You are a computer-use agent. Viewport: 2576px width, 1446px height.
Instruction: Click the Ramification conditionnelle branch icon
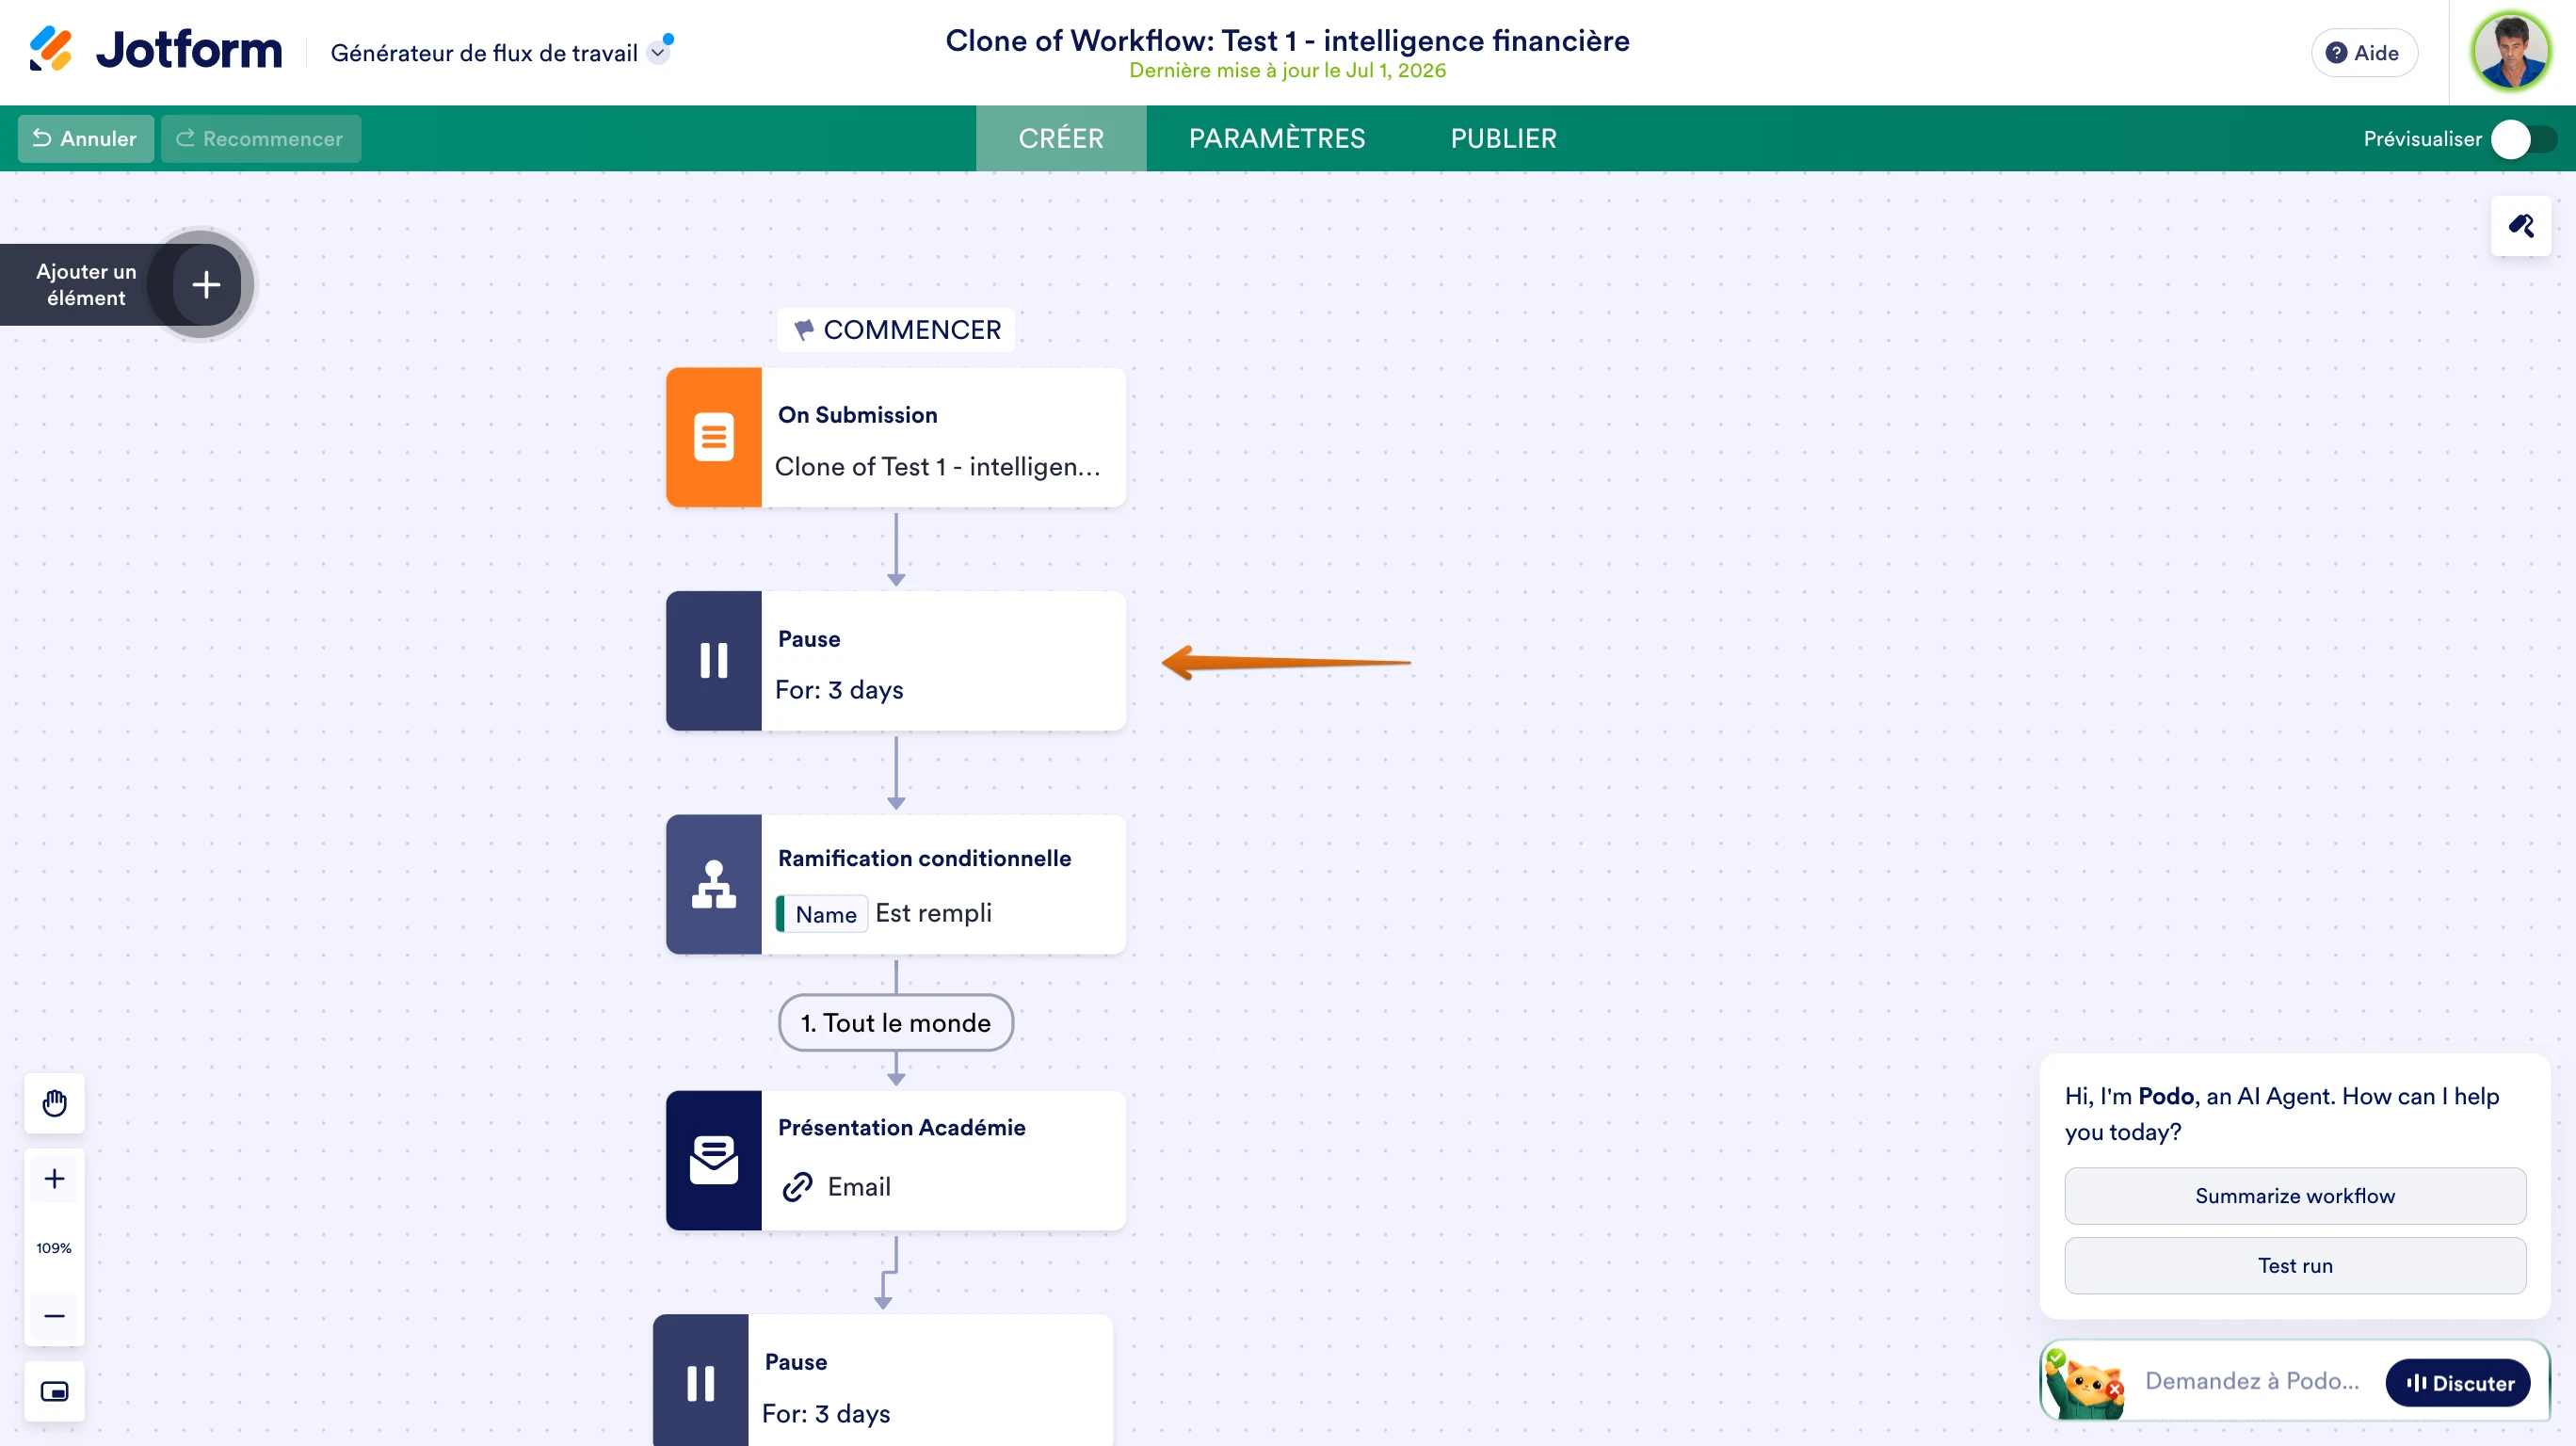pyautogui.click(x=714, y=884)
